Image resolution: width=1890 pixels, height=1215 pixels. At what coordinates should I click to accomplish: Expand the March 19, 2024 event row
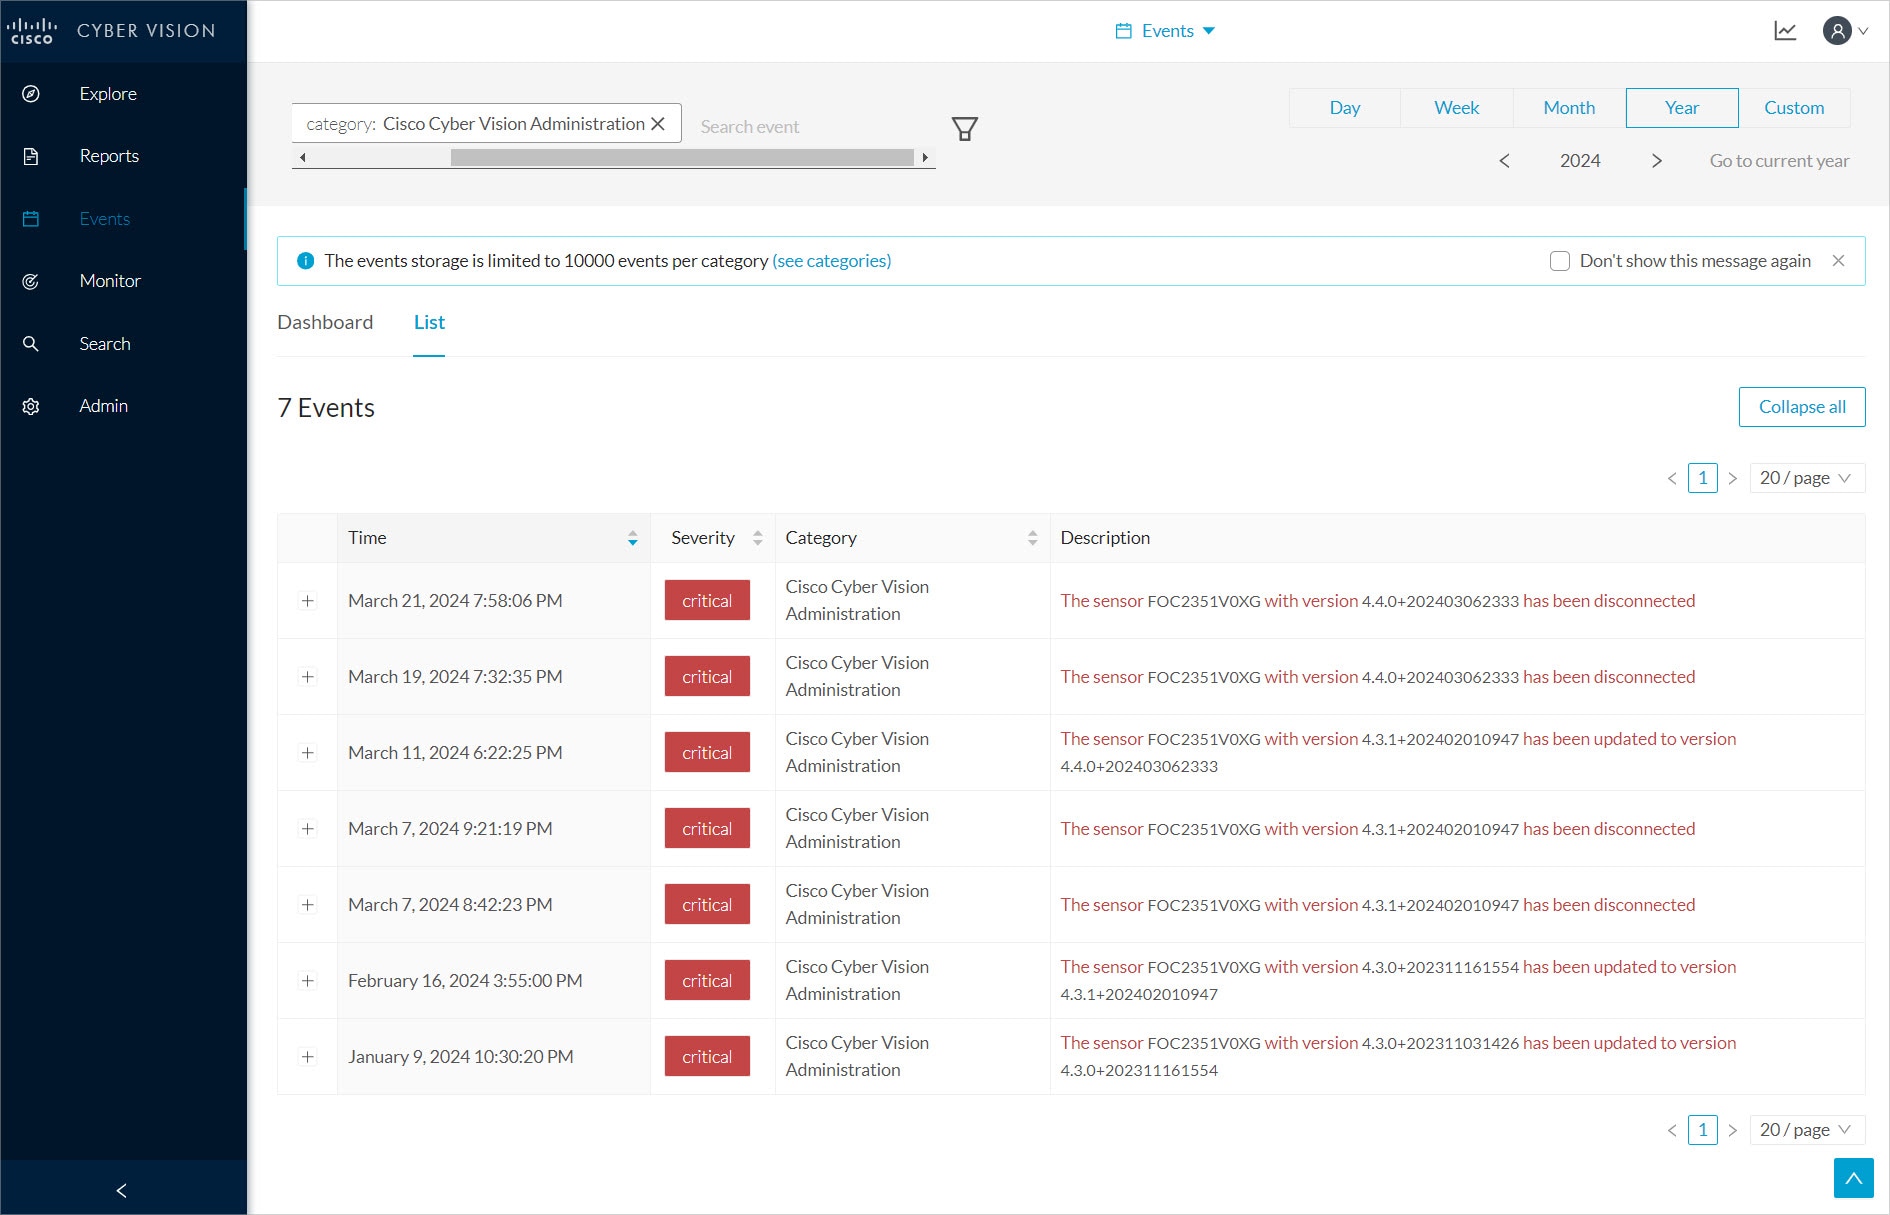(x=308, y=677)
